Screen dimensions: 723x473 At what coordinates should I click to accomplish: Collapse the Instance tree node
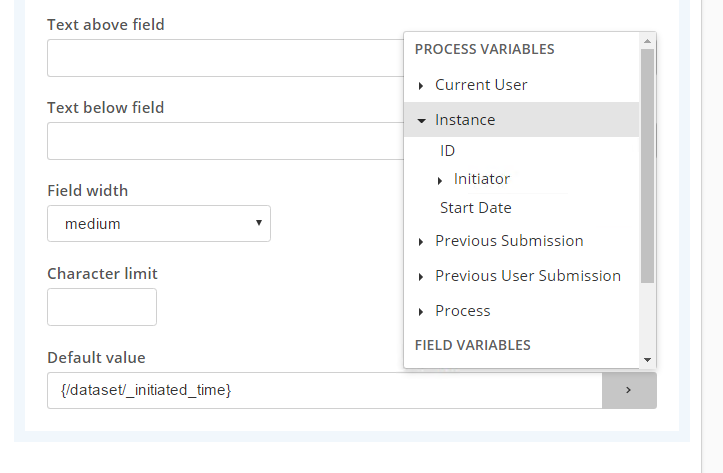pos(421,121)
